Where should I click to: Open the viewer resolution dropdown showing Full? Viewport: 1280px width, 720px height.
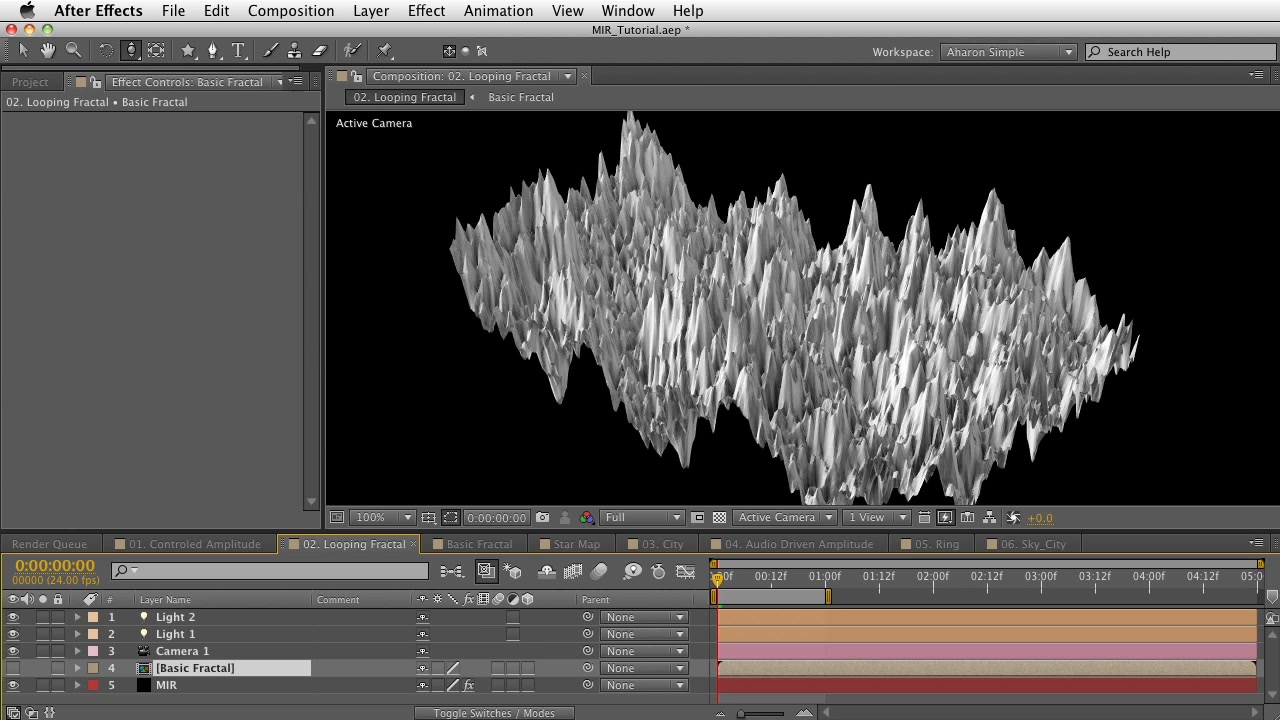tap(642, 518)
